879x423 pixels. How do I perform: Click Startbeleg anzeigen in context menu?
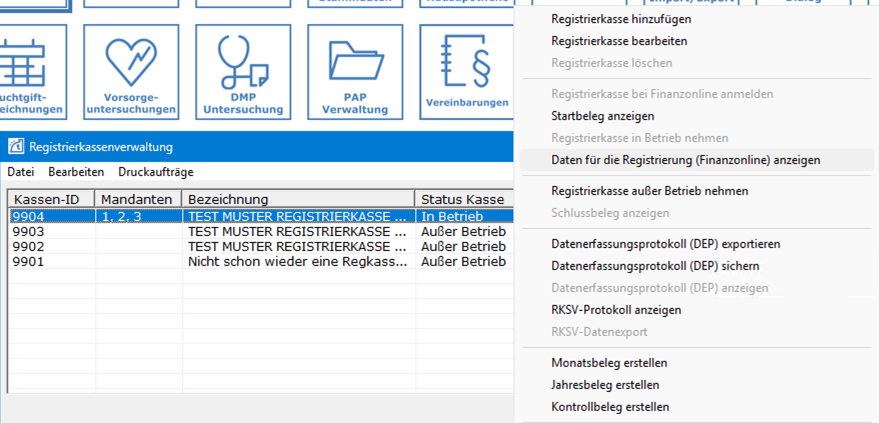(602, 116)
